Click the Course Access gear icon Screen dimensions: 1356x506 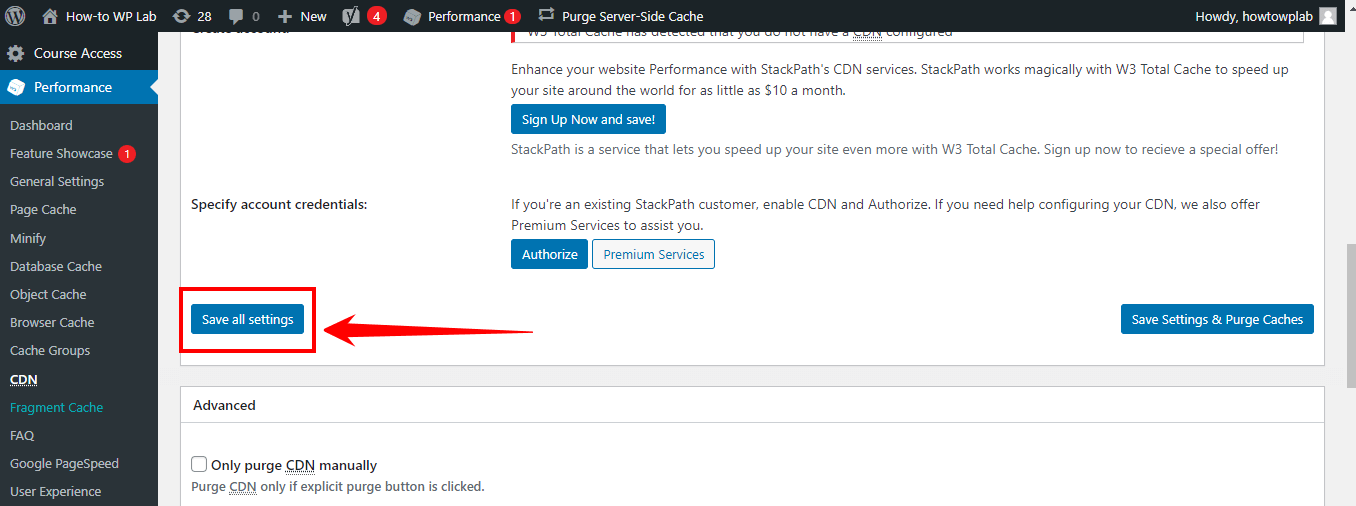point(16,53)
